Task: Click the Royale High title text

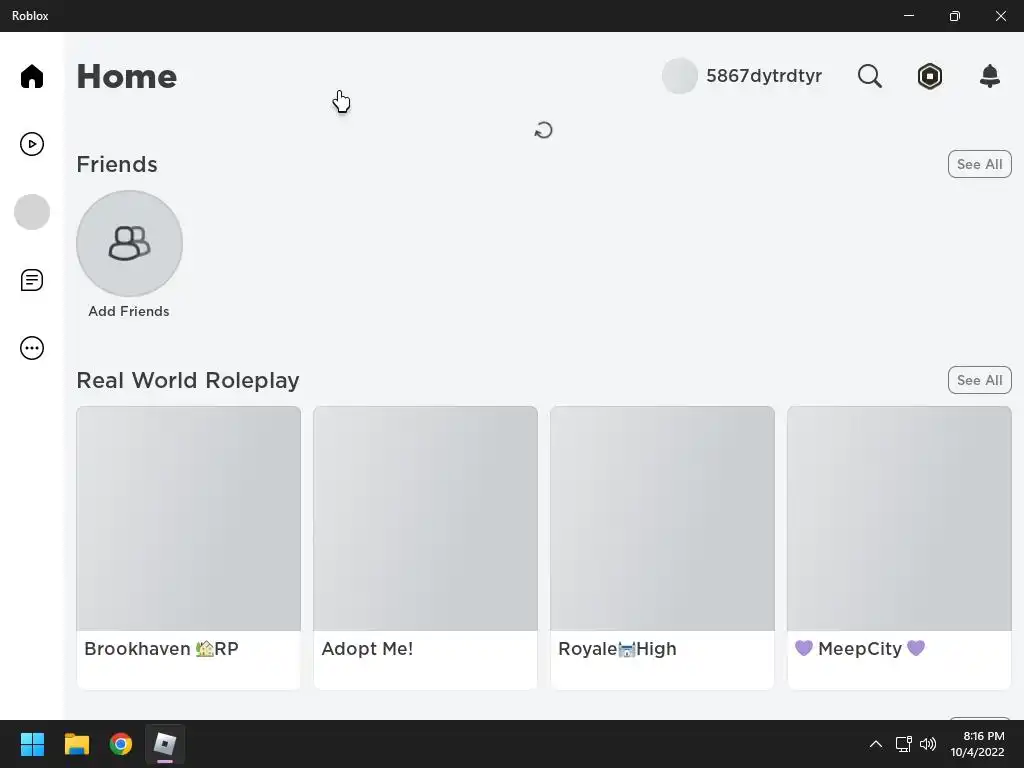Action: (x=617, y=648)
